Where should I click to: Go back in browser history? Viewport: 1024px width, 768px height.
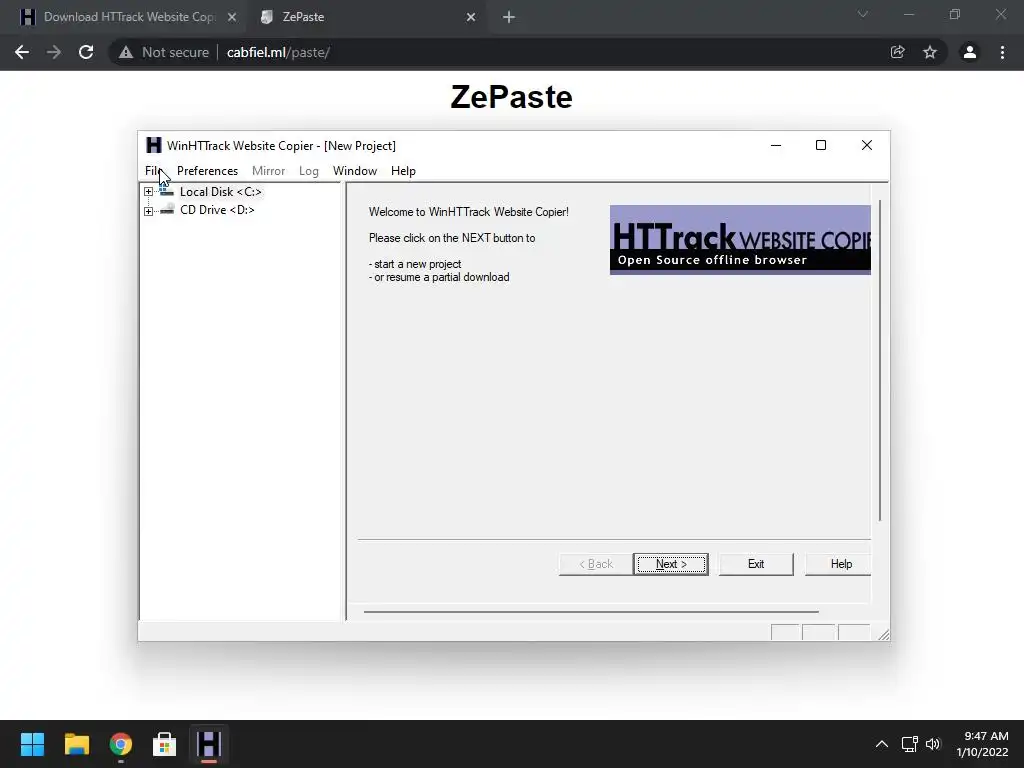tap(22, 52)
